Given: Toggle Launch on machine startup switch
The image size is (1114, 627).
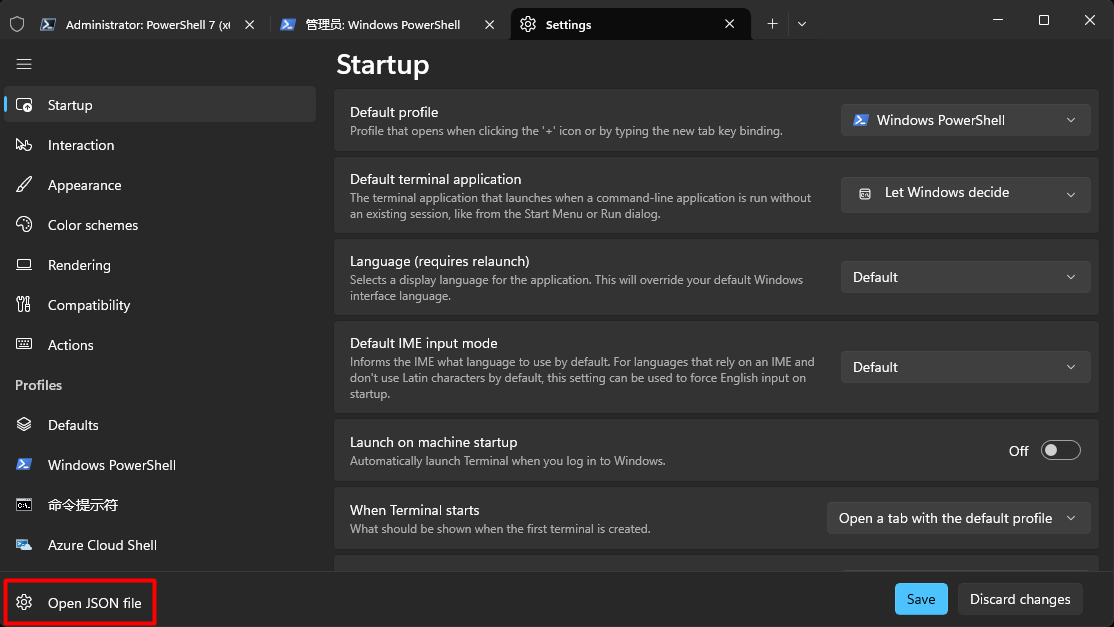Looking at the screenshot, I should point(1060,450).
